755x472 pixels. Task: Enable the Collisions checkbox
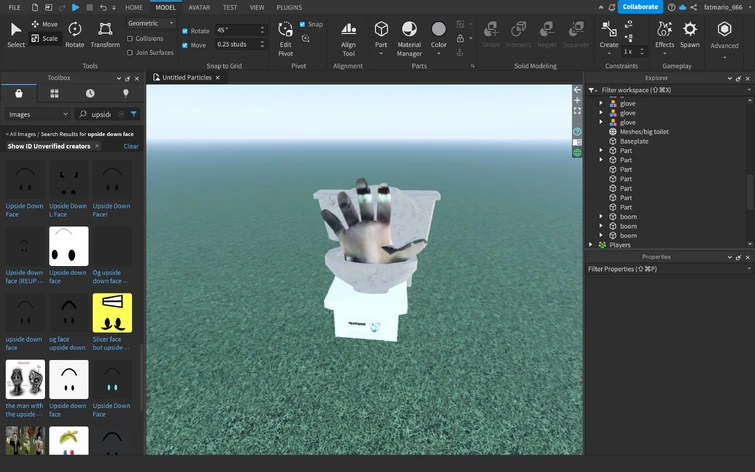point(131,39)
